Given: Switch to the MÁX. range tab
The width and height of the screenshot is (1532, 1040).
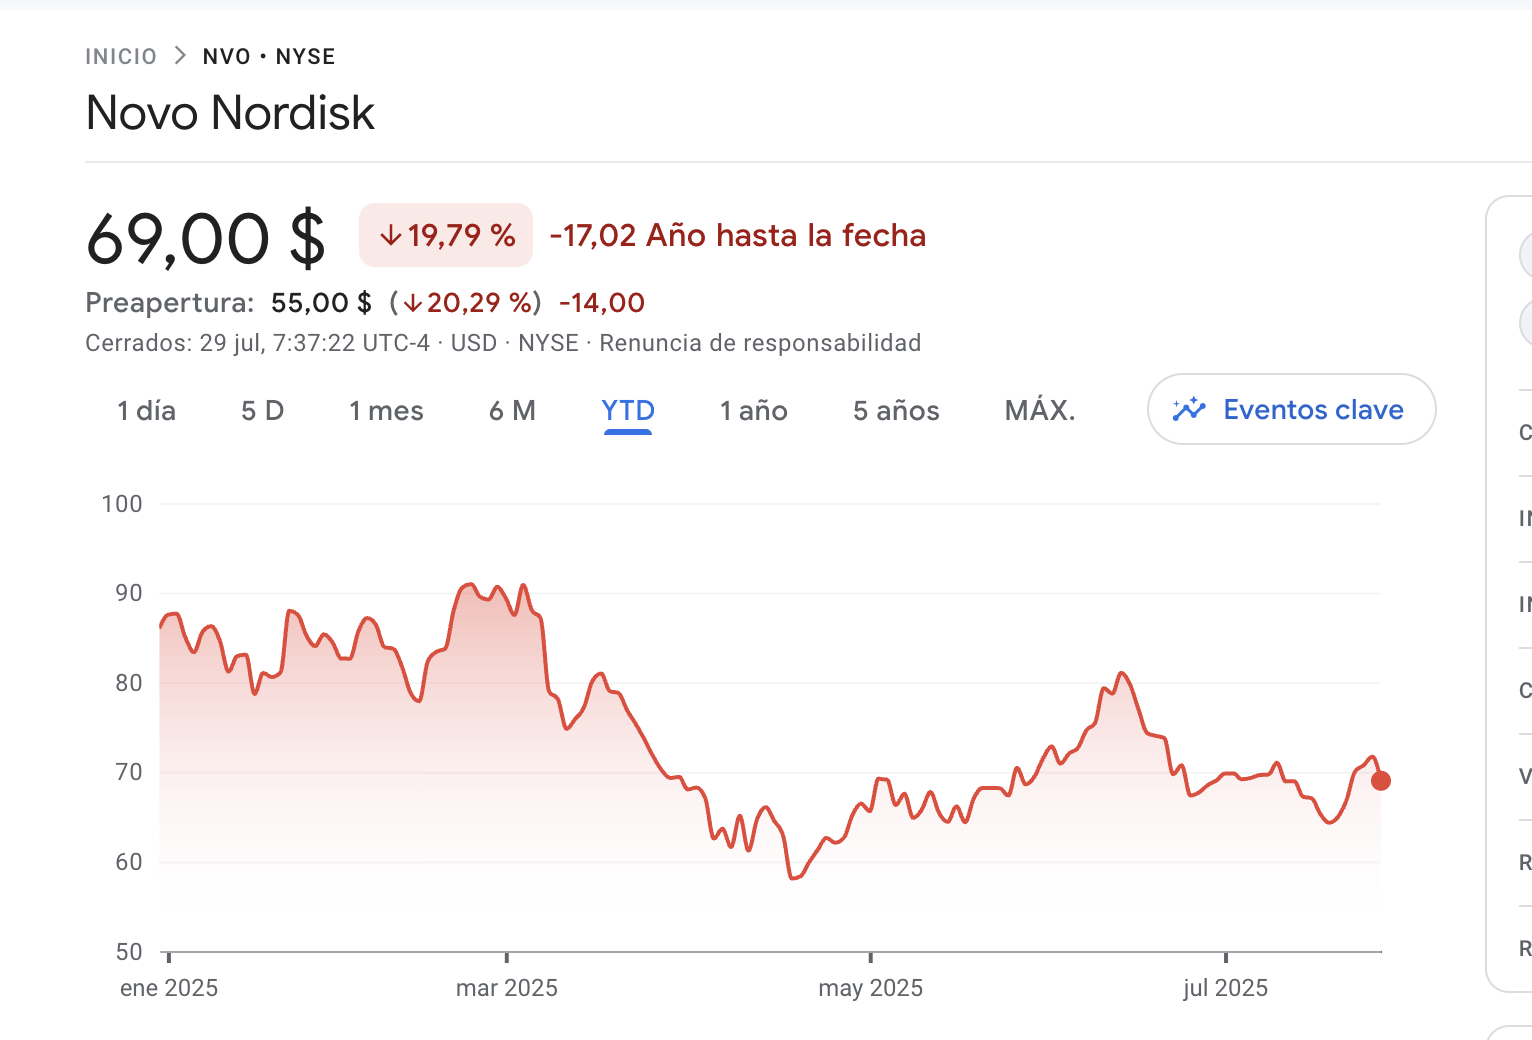Looking at the screenshot, I should [x=1040, y=411].
